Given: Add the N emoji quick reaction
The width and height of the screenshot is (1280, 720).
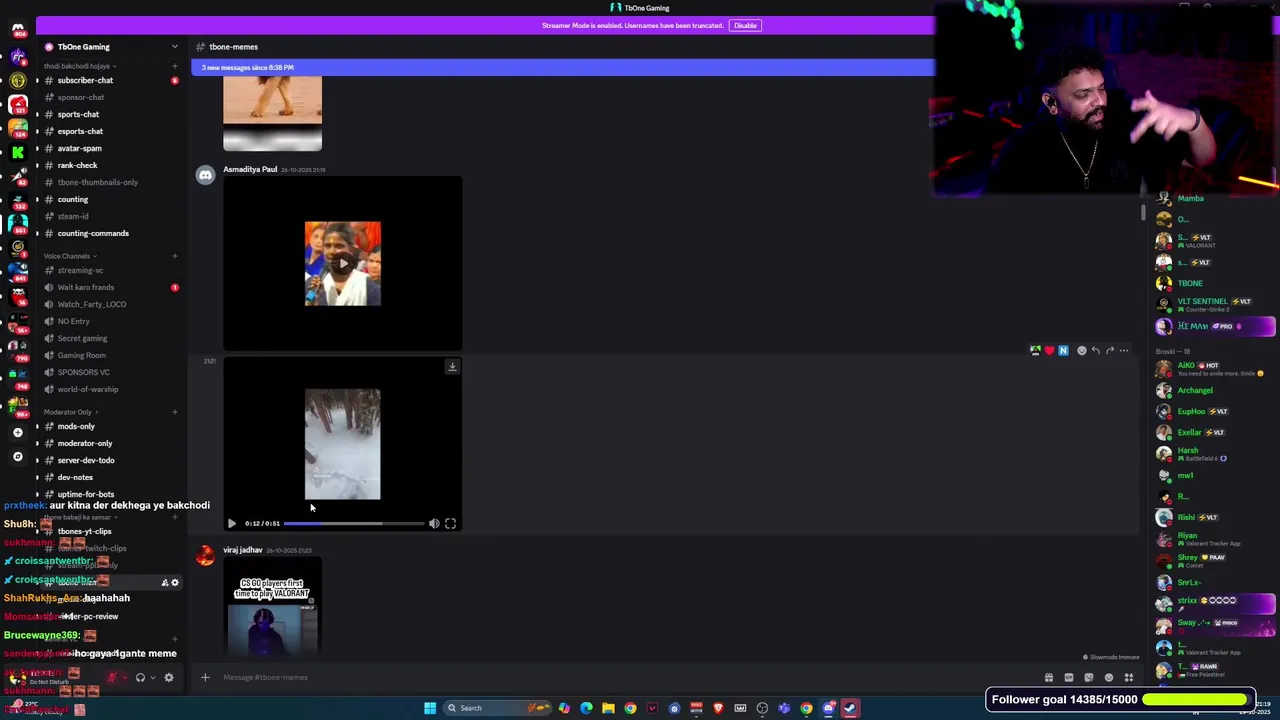Looking at the screenshot, I should point(1063,351).
